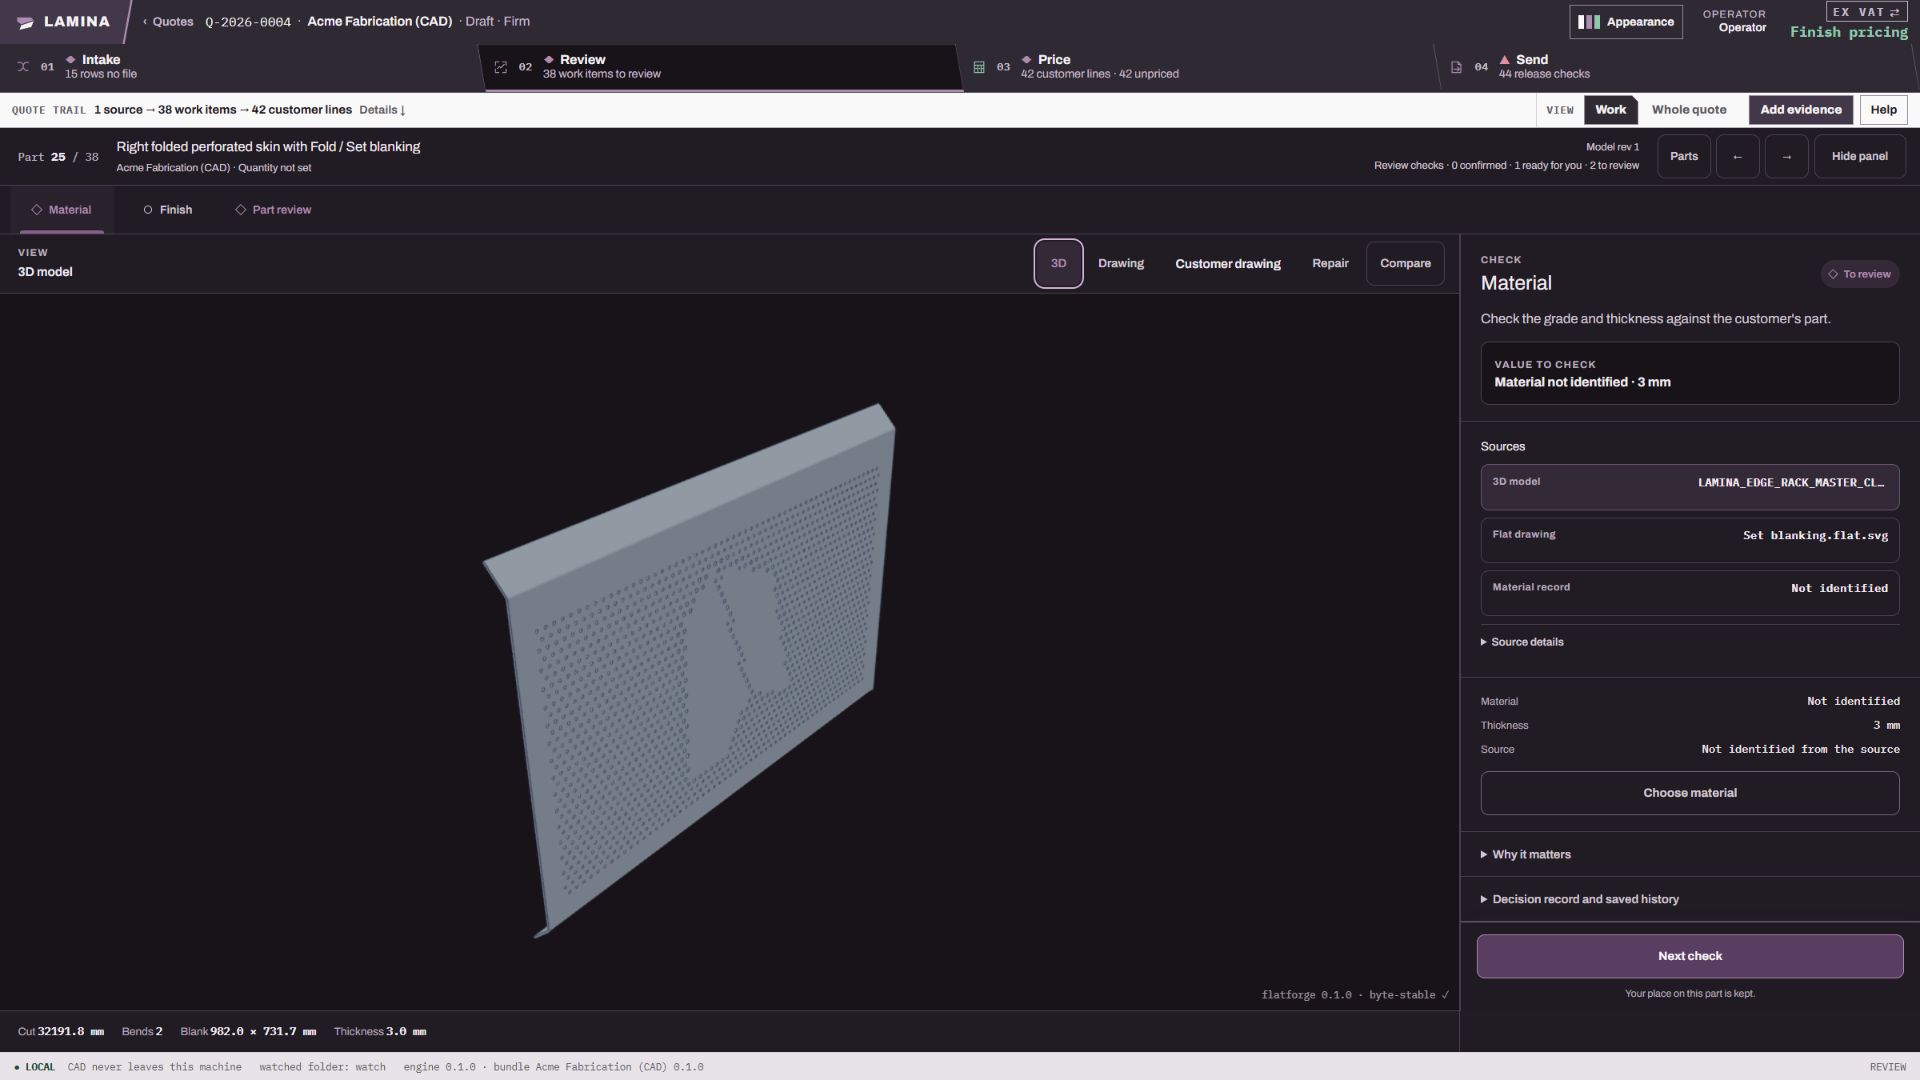This screenshot has width=1920, height=1080.
Task: Click Review checks summary text
Action: pyautogui.click(x=1506, y=166)
